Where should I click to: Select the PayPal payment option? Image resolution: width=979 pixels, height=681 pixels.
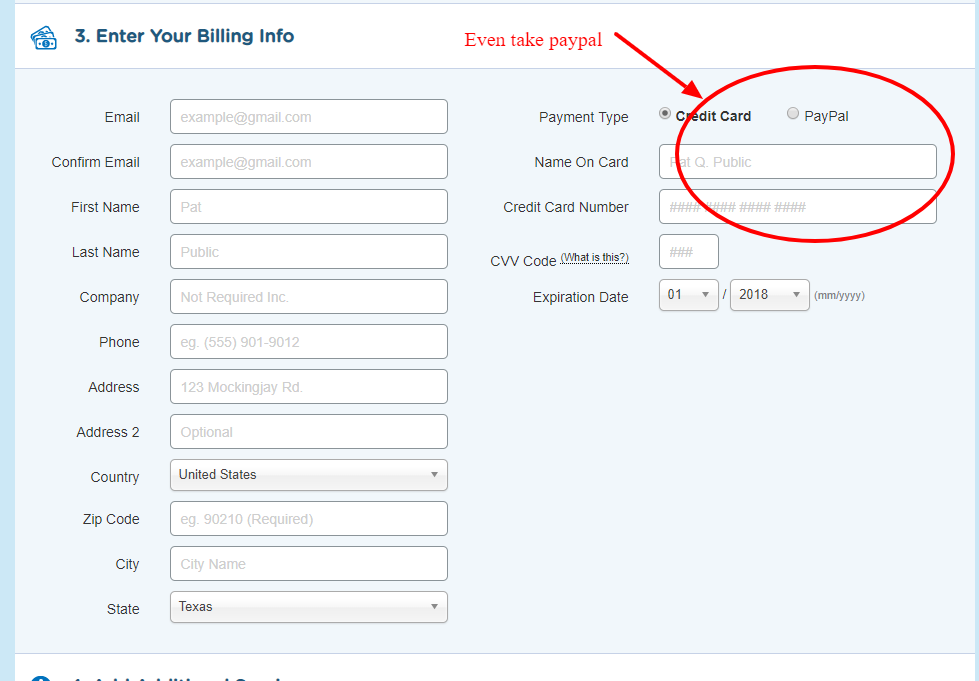(793, 114)
